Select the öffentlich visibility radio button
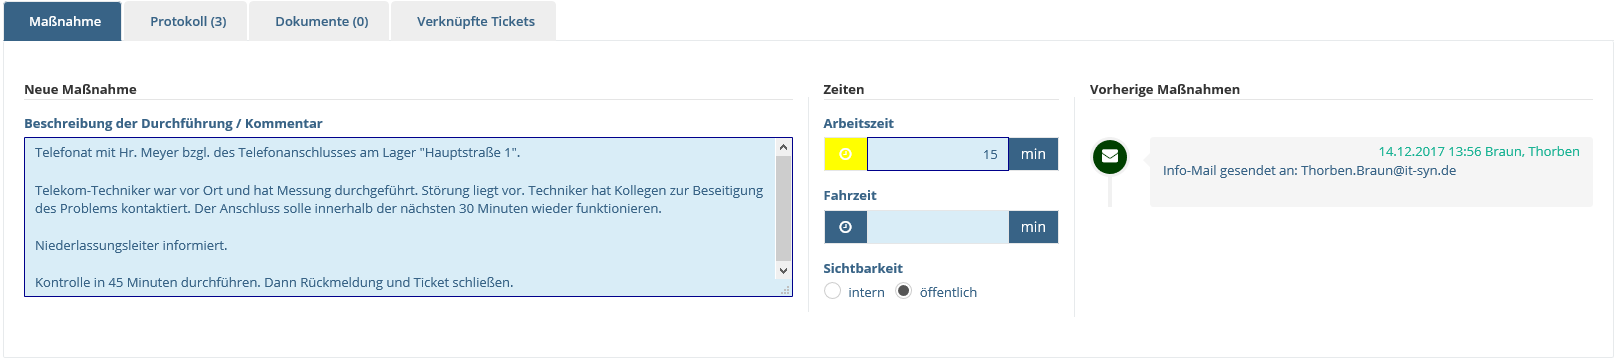This screenshot has width=1619, height=361. (904, 291)
